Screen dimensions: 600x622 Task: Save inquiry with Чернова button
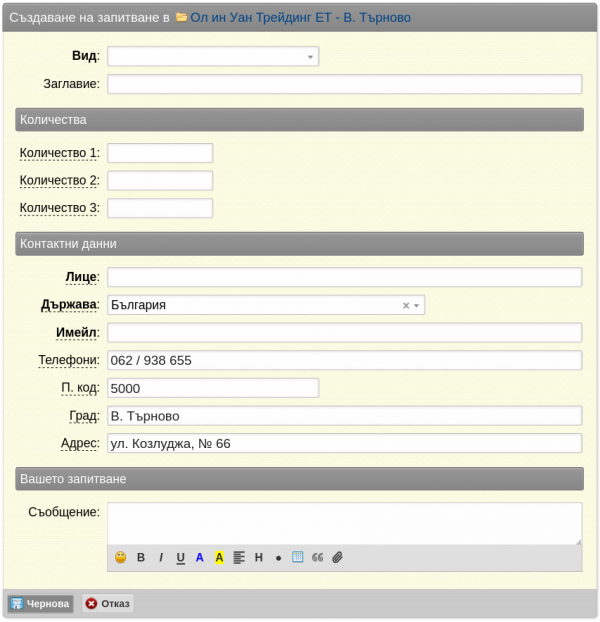point(41,604)
